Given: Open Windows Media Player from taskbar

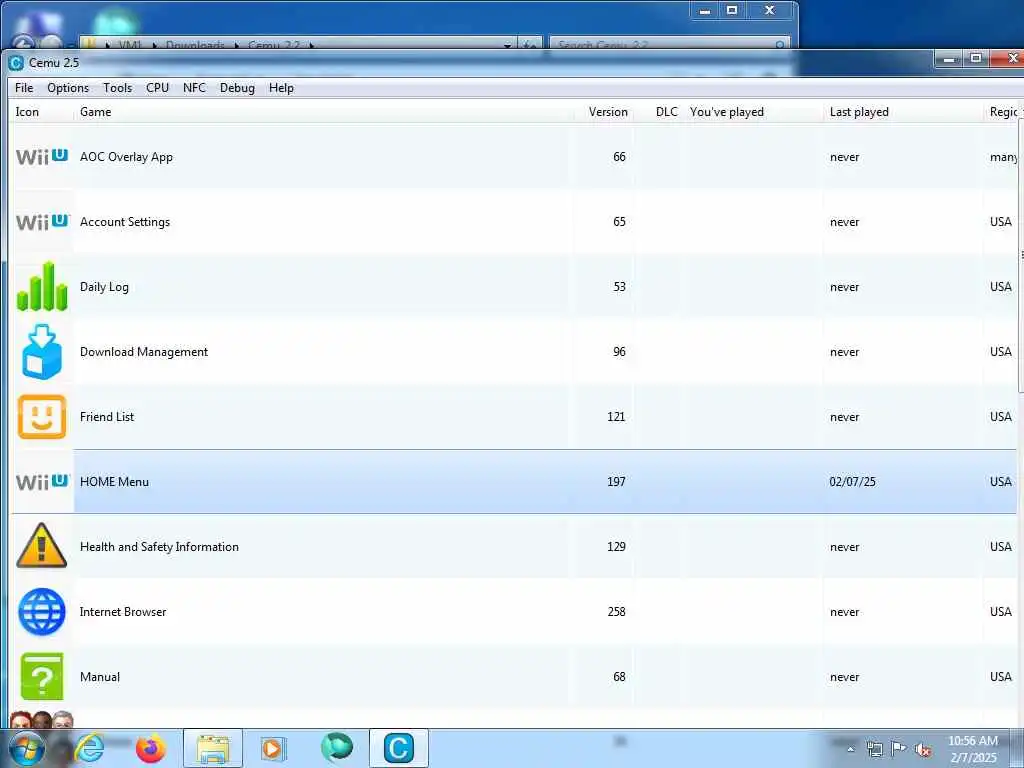Looking at the screenshot, I should pyautogui.click(x=272, y=748).
